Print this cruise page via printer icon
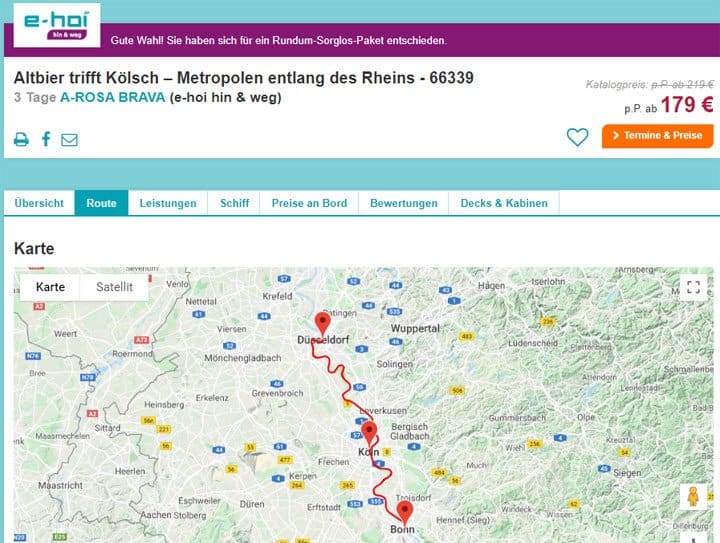The height and width of the screenshot is (543, 720). (x=21, y=139)
